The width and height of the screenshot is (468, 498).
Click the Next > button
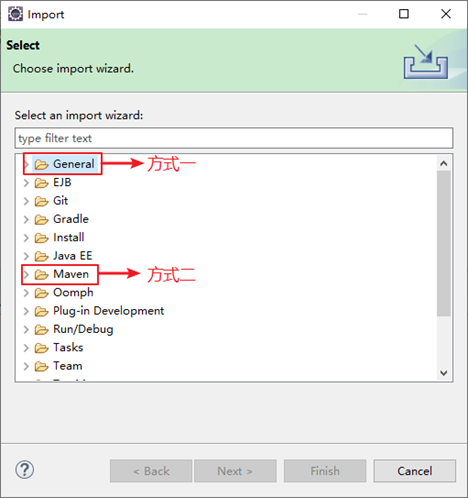[x=235, y=471]
